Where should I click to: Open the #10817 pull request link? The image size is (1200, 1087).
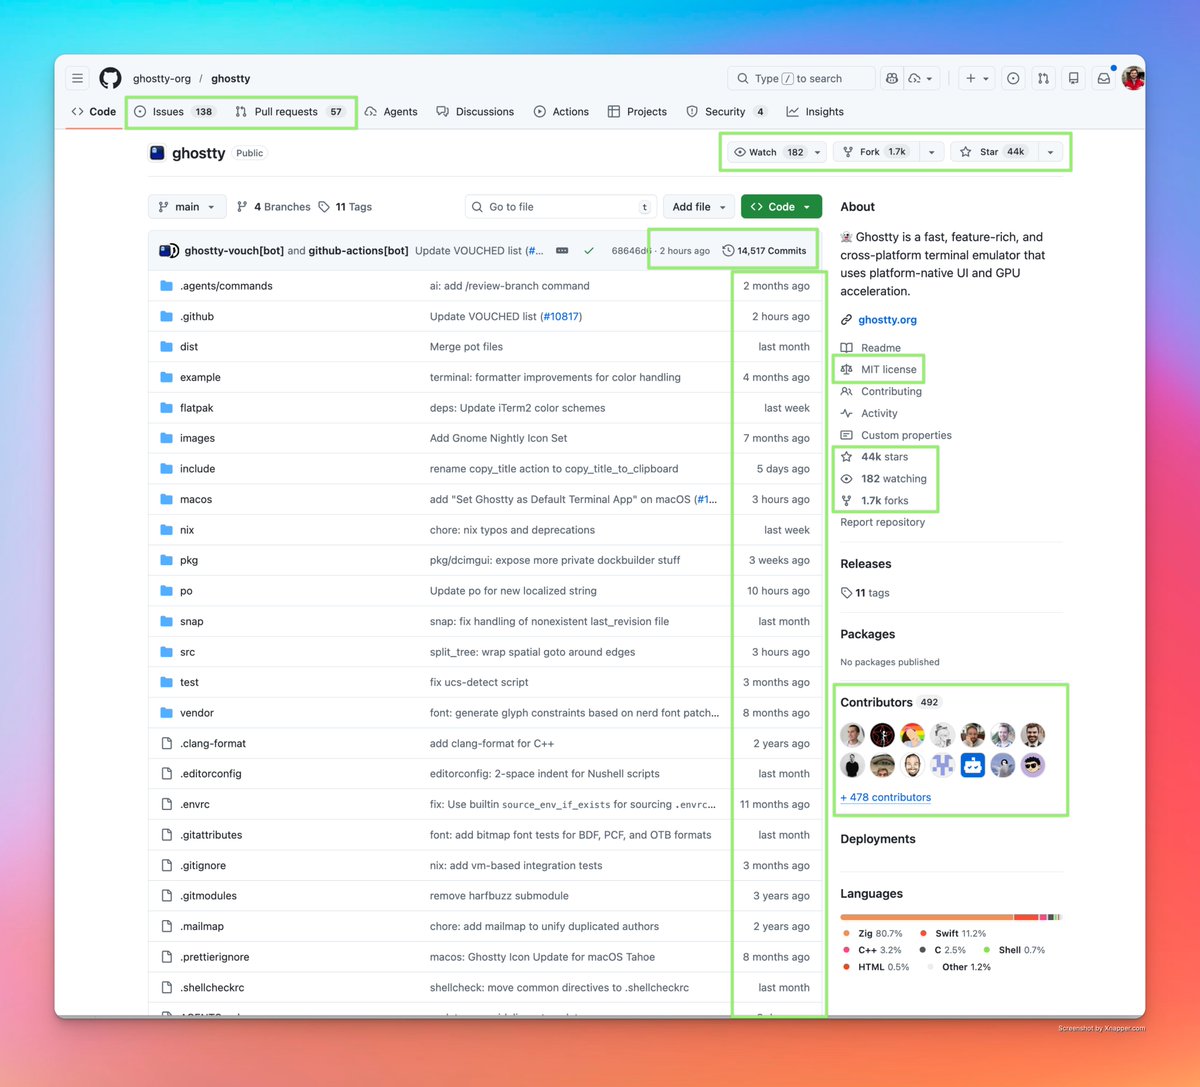point(560,316)
